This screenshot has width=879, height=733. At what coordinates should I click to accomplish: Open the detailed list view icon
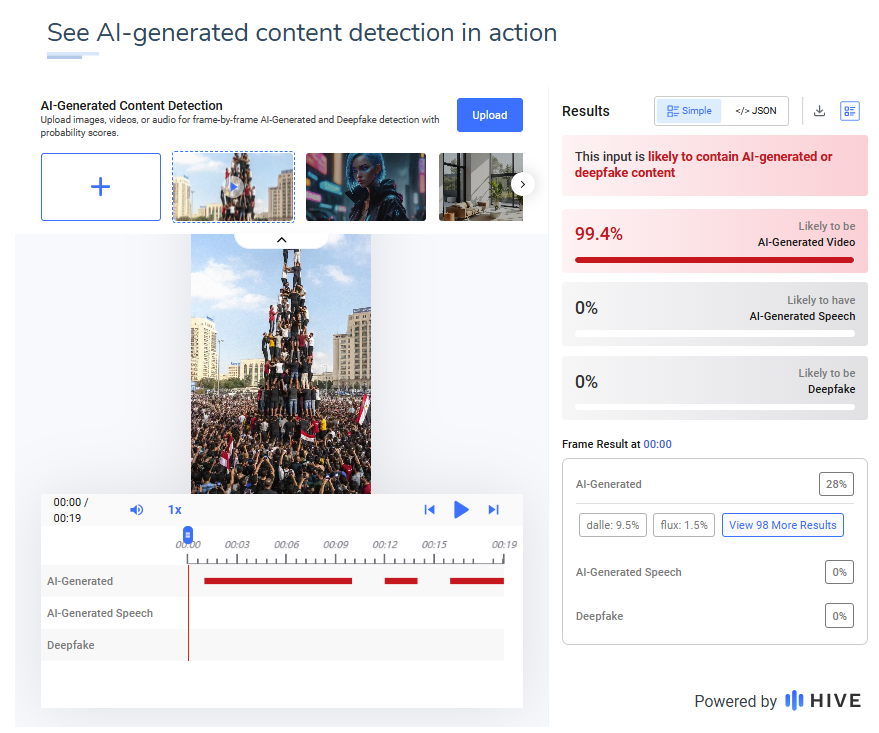point(849,111)
